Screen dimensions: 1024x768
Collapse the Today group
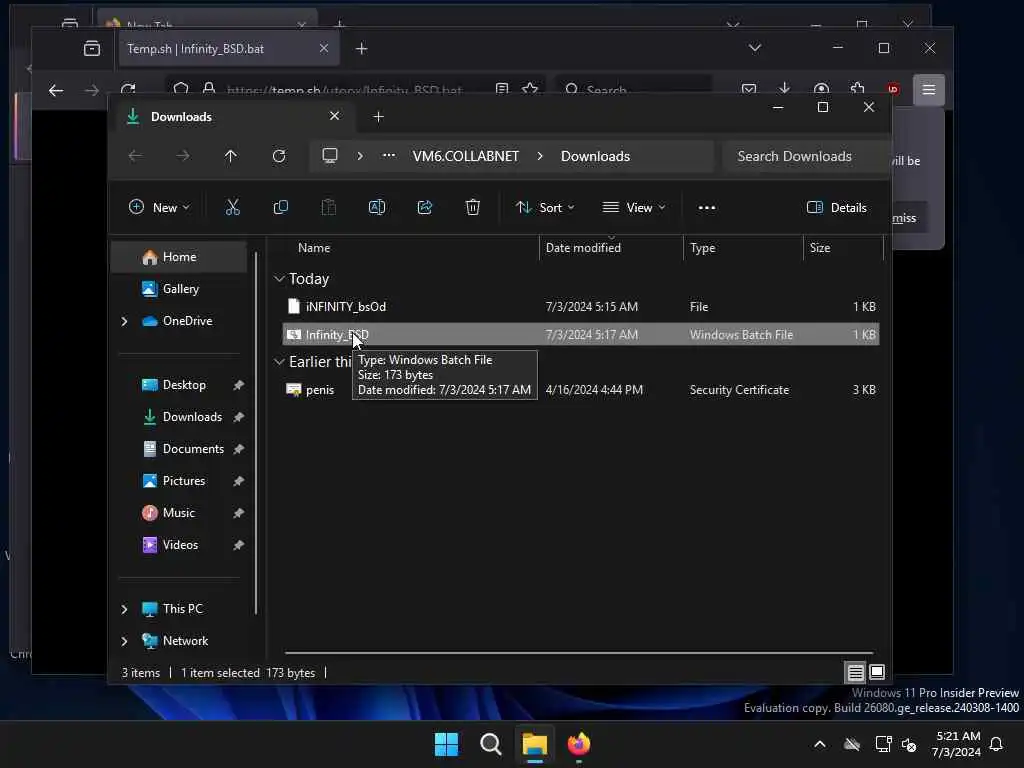tap(280, 279)
